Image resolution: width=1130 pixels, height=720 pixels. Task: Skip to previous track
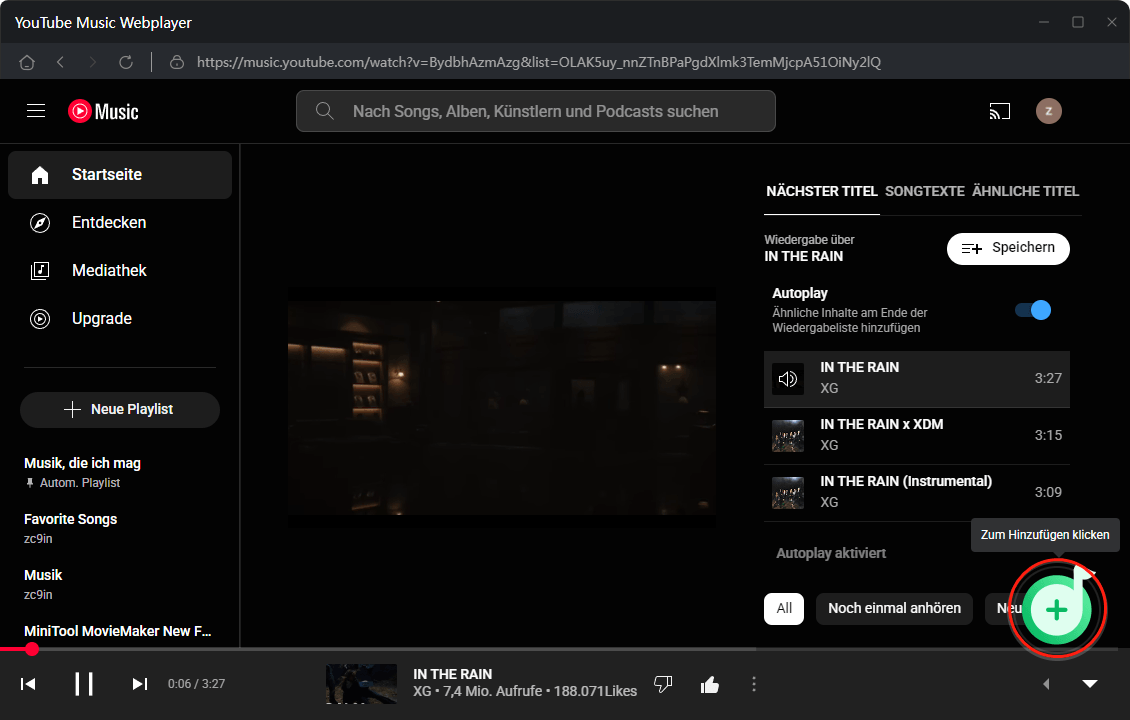pos(28,684)
